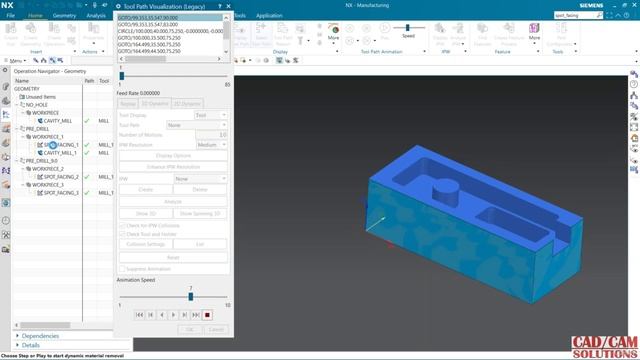Click the Unused Items folder icon
This screenshot has width=640, height=360.
pyautogui.click(x=22, y=97)
